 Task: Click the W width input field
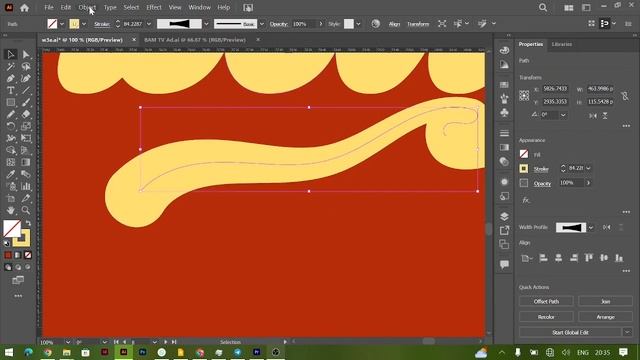click(600, 89)
